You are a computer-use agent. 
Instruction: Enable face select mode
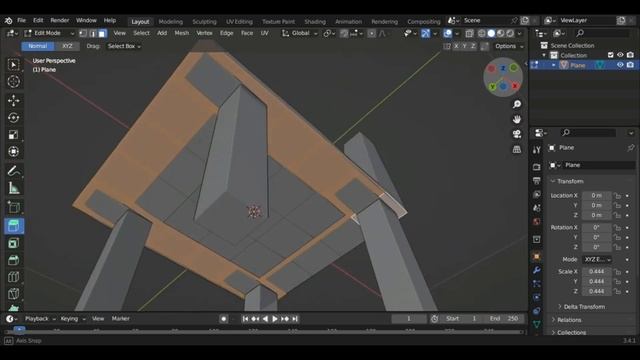(x=102, y=33)
